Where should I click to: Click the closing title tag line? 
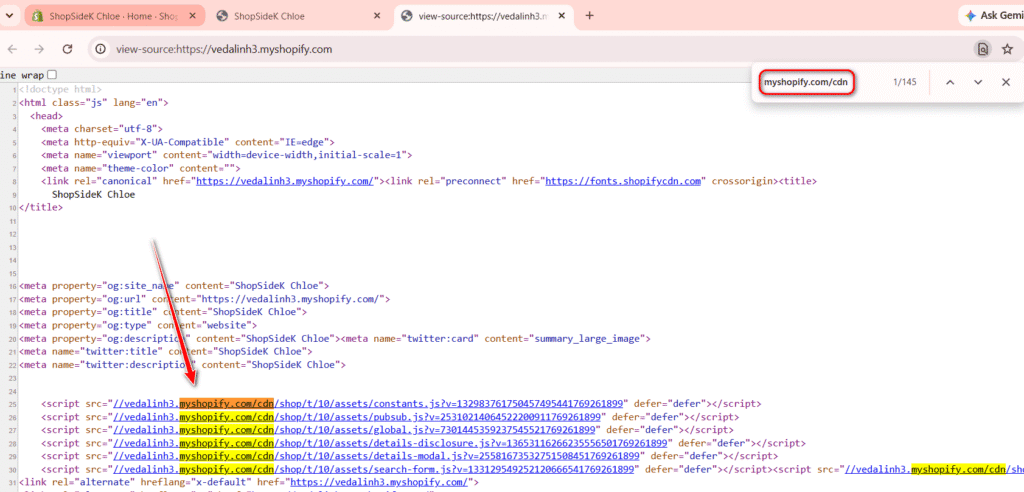pyautogui.click(x=41, y=208)
